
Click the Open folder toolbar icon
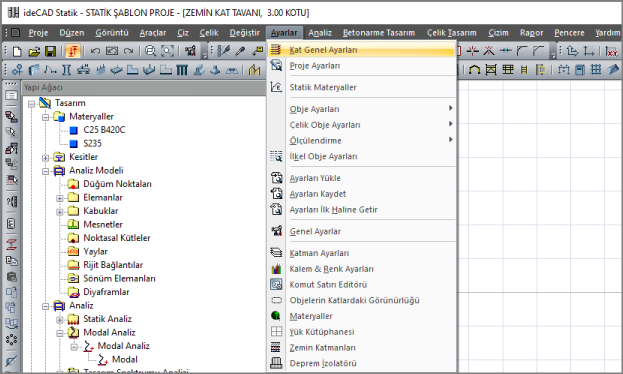(34, 51)
